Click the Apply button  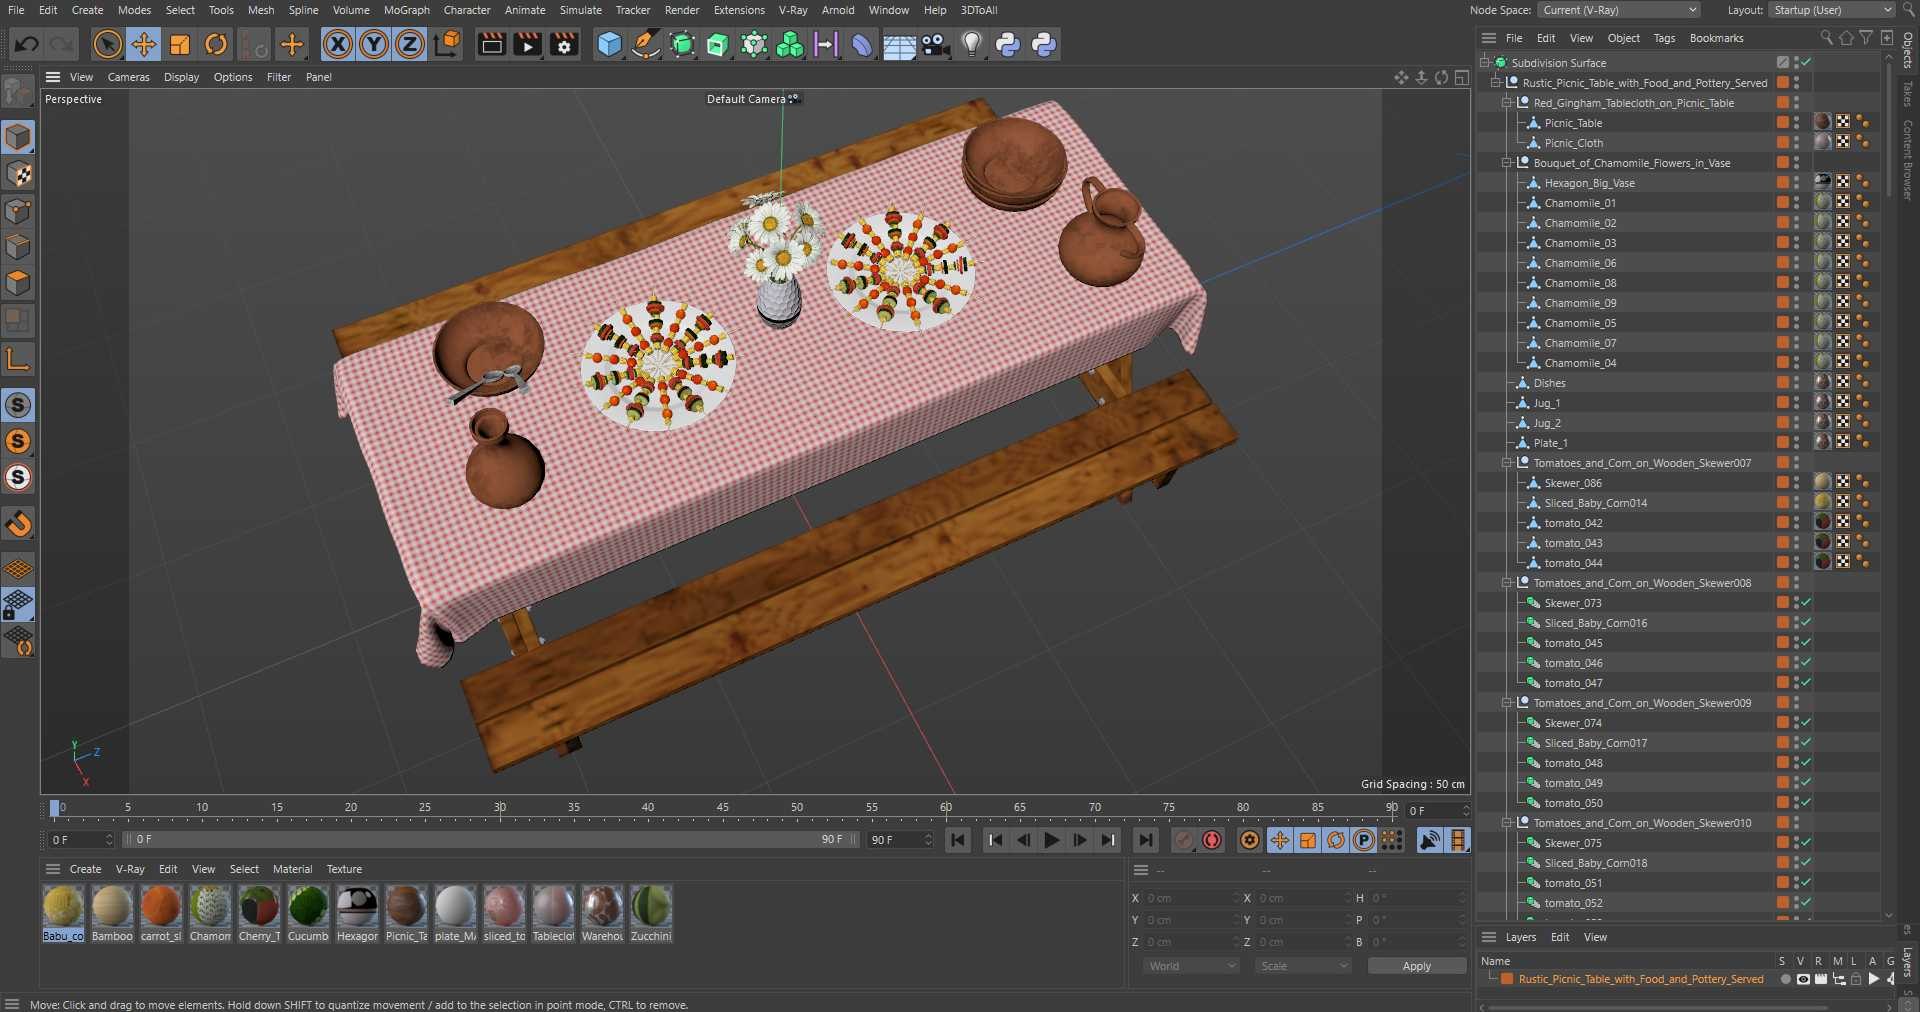coord(1416,966)
